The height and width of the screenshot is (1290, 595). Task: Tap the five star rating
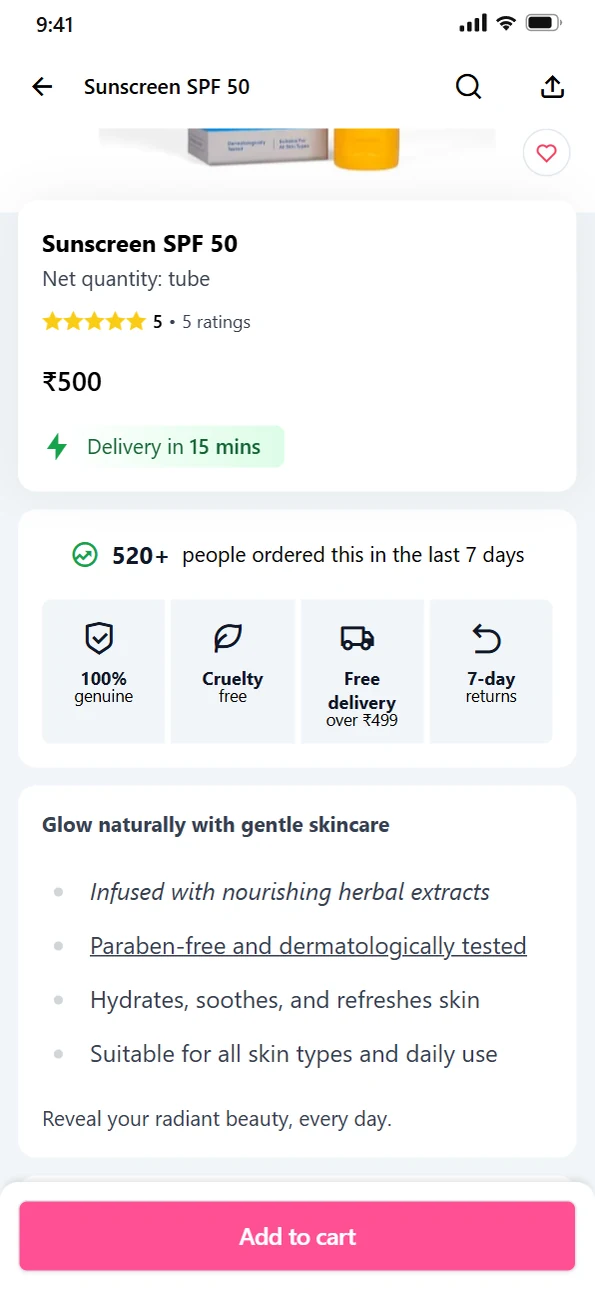94,322
